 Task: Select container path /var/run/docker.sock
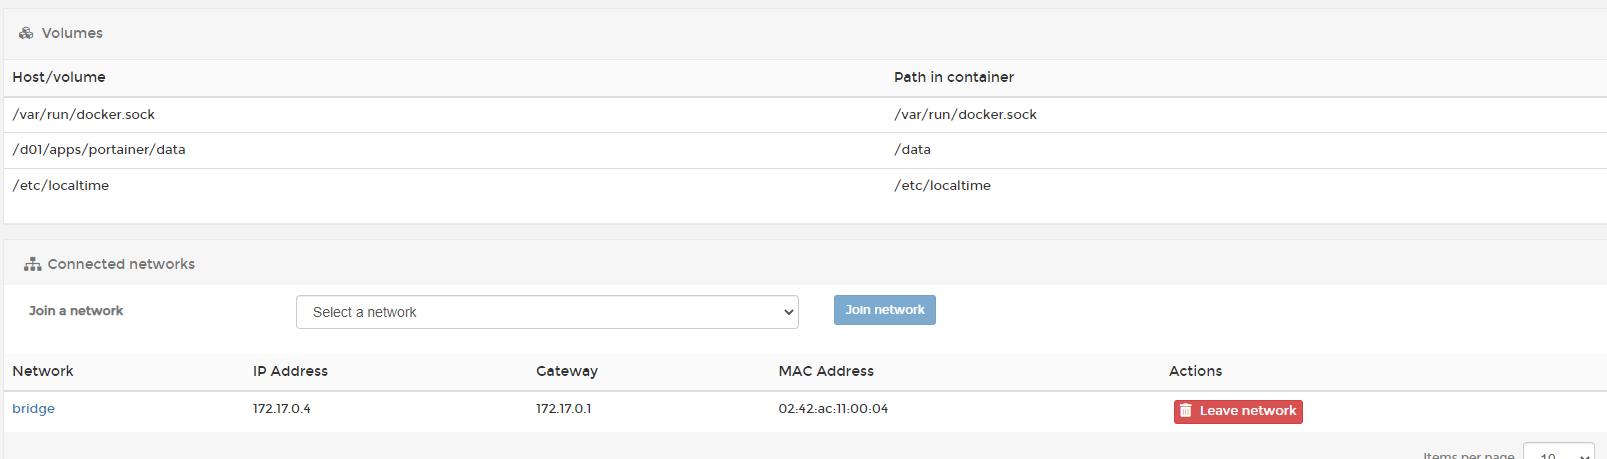click(x=965, y=114)
